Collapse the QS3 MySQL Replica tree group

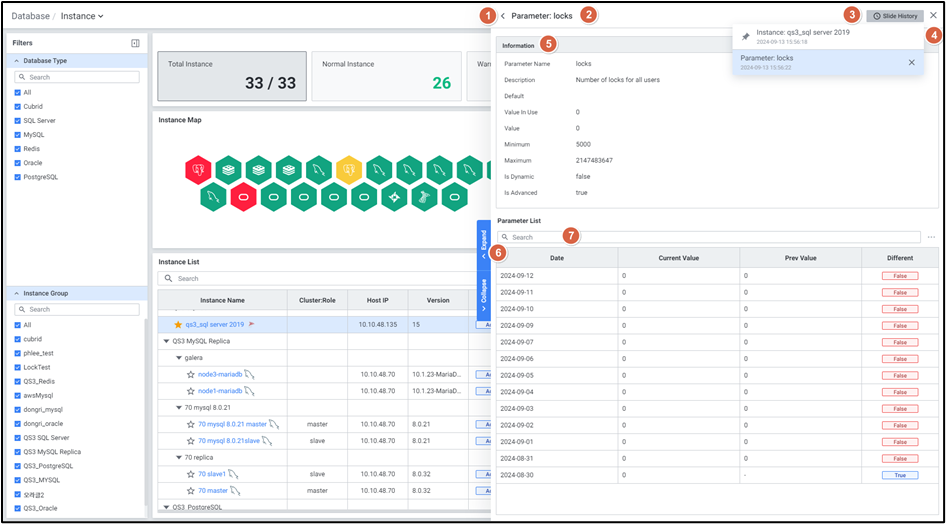pyautogui.click(x=165, y=341)
